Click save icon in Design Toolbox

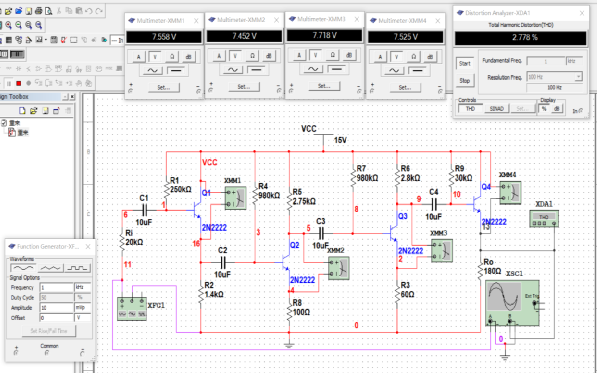(45, 111)
